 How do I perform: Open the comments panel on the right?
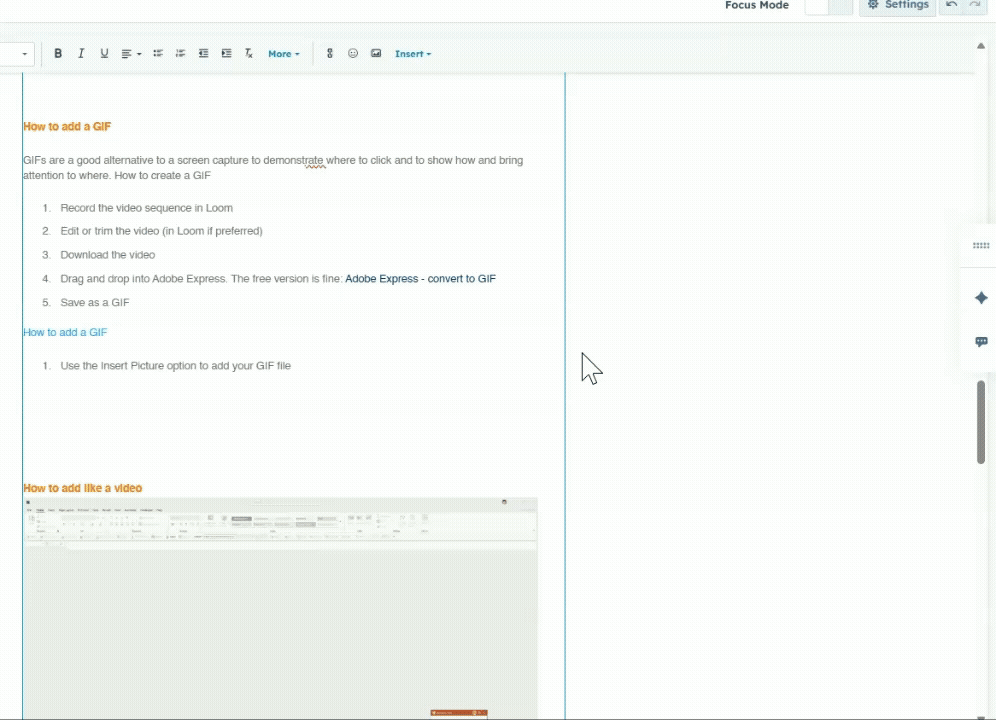pos(981,342)
